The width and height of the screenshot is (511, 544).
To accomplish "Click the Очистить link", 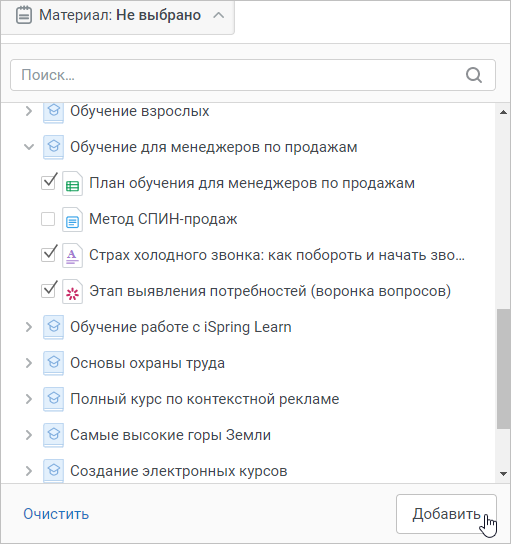I will click(56, 514).
